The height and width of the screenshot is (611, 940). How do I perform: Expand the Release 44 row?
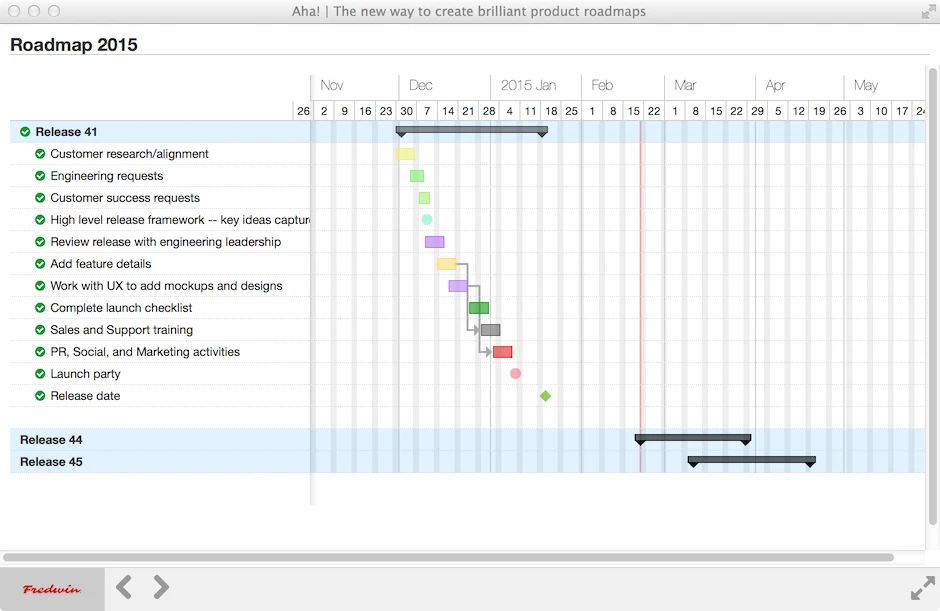click(x=51, y=440)
